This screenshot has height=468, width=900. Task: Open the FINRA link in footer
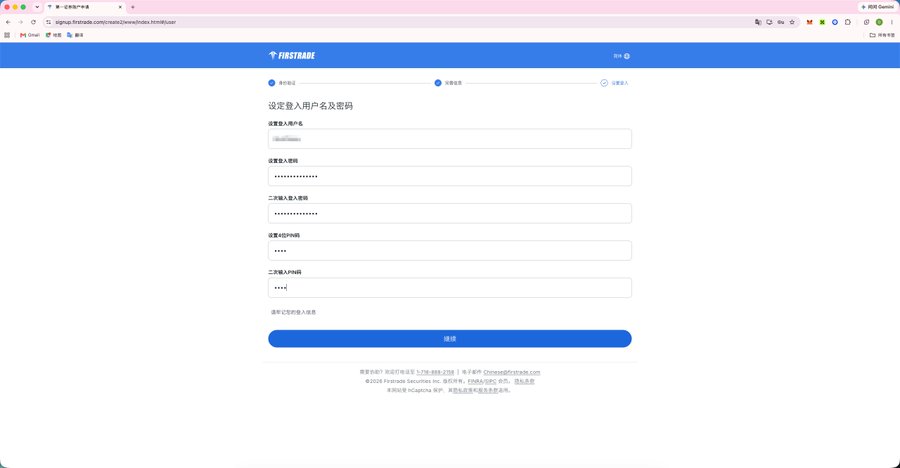(475, 381)
